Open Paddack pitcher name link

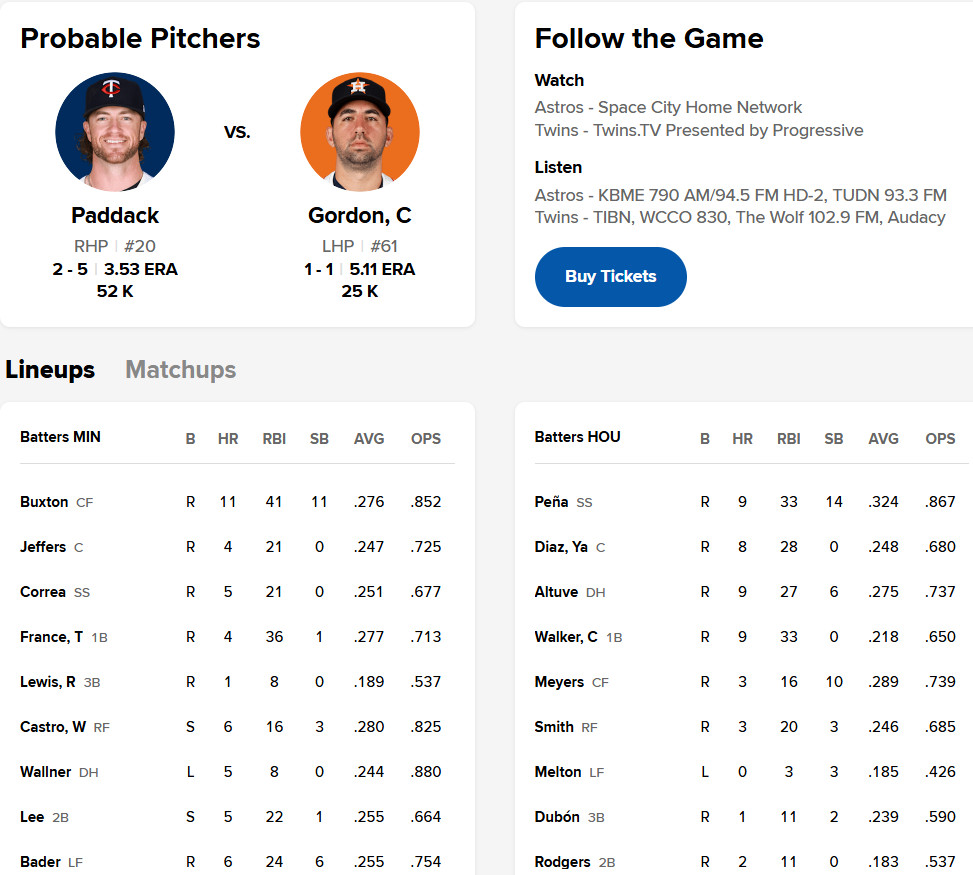pyautogui.click(x=115, y=216)
